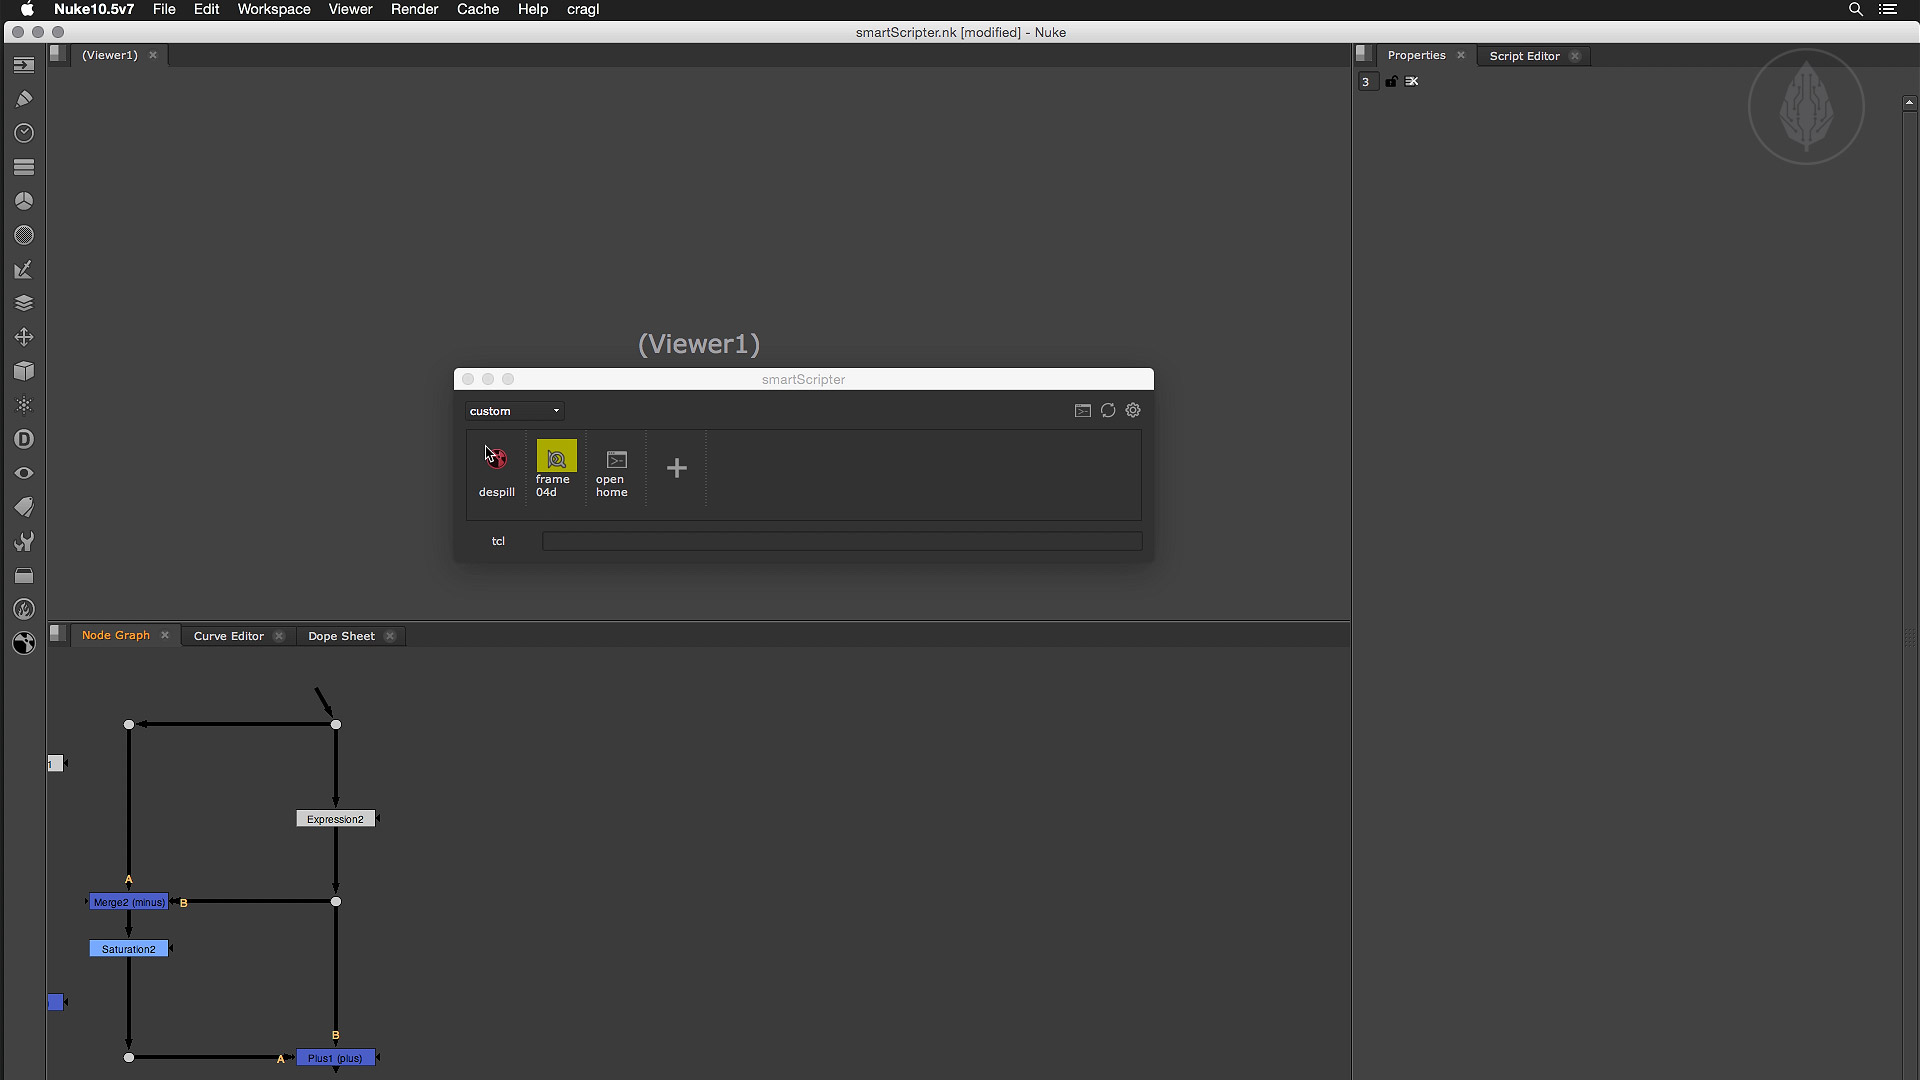Toggle the Properties panel lock icon
This screenshot has width=1920, height=1080.
coord(1391,82)
